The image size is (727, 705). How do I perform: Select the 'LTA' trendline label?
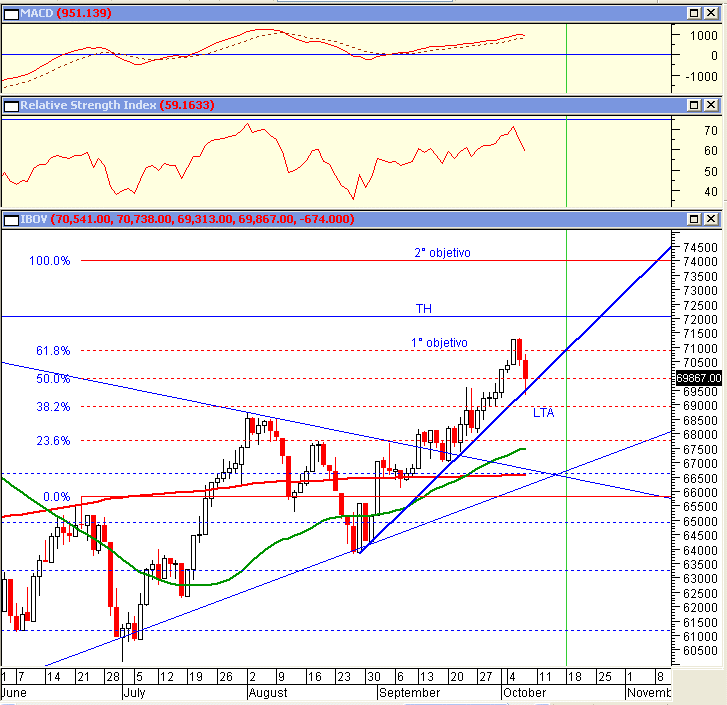[x=543, y=412]
